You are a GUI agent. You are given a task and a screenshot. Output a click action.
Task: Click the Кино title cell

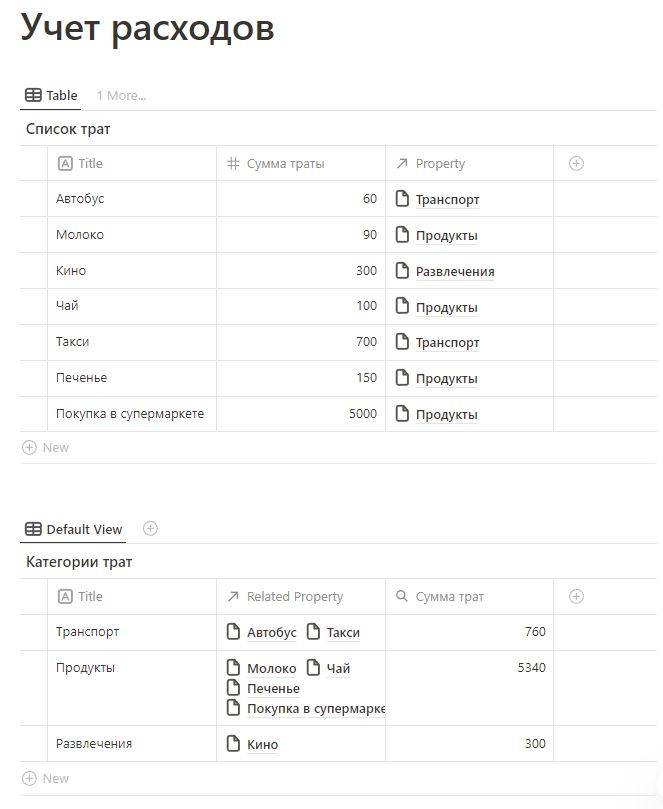tap(132, 270)
